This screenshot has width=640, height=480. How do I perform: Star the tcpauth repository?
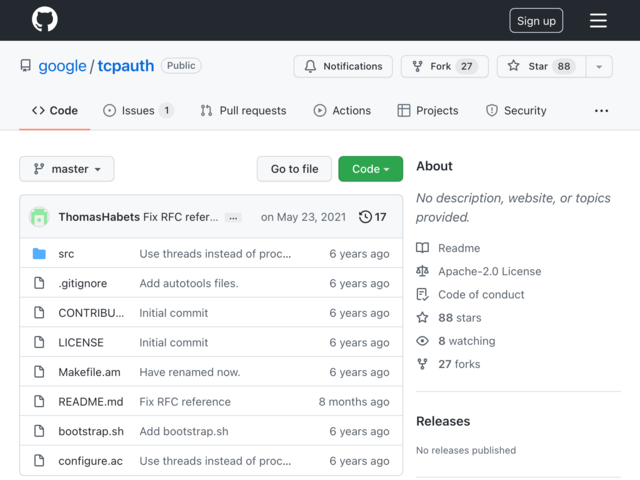[541, 66]
